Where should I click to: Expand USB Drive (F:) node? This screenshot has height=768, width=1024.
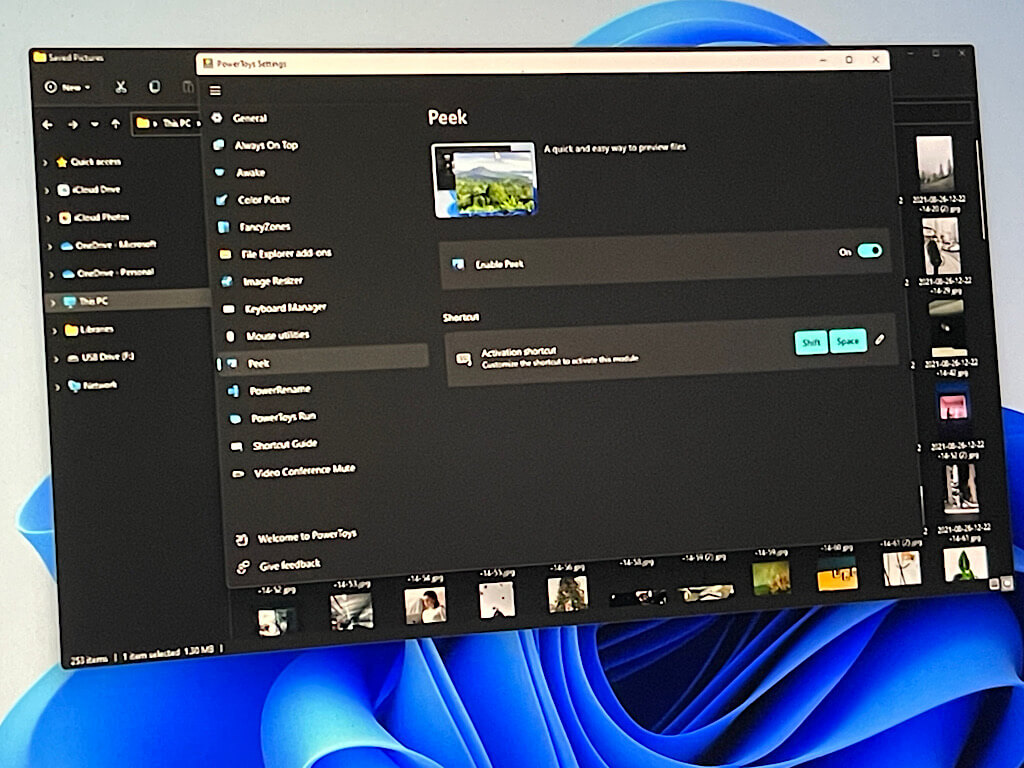(x=57, y=359)
